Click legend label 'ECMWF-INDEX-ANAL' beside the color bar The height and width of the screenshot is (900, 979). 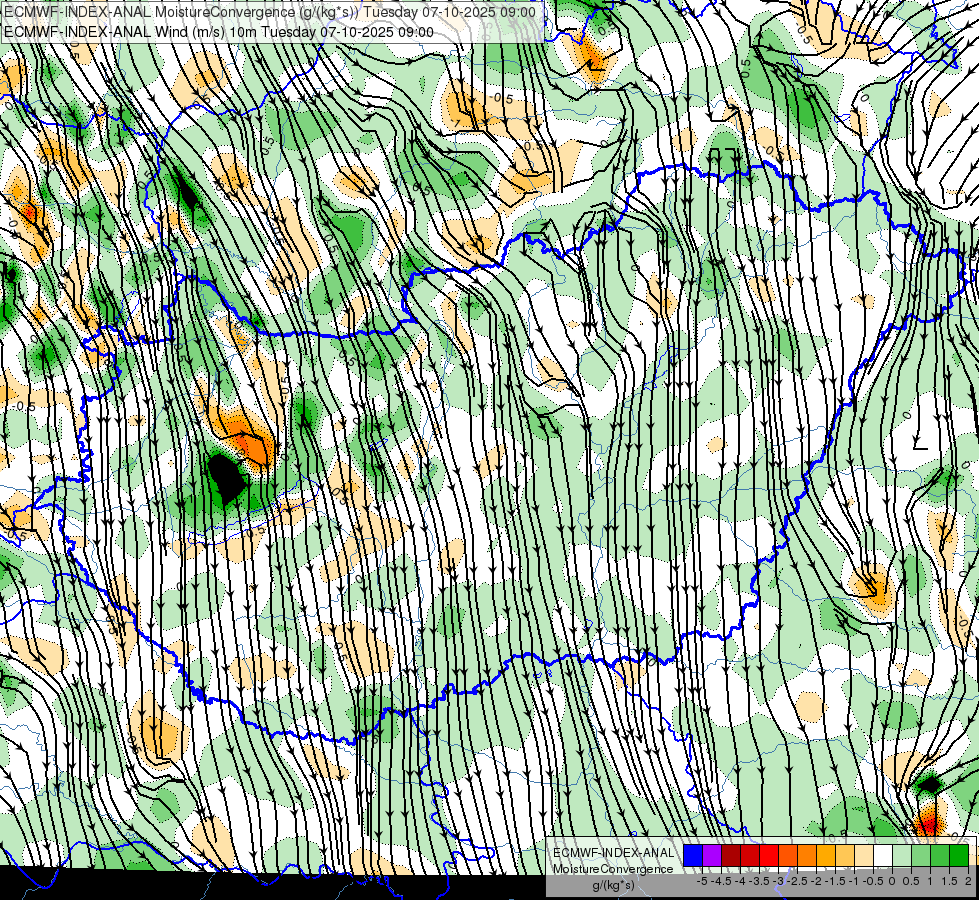click(x=613, y=853)
